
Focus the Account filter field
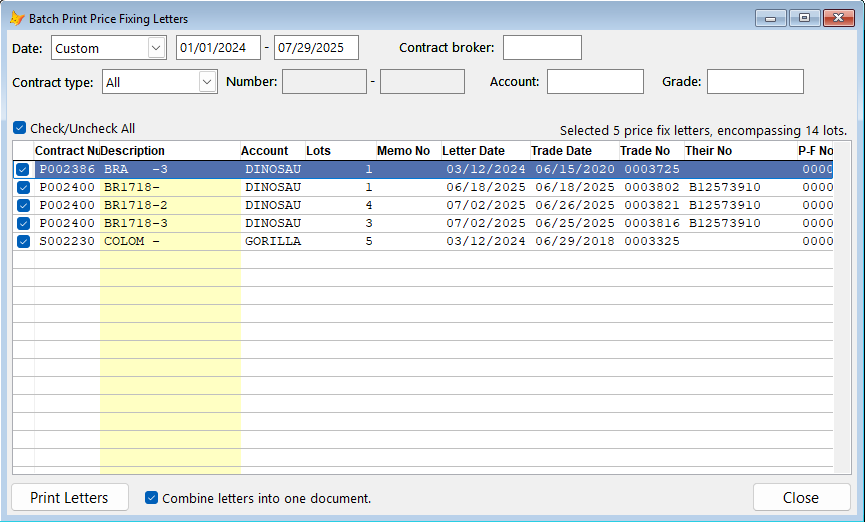coord(595,82)
